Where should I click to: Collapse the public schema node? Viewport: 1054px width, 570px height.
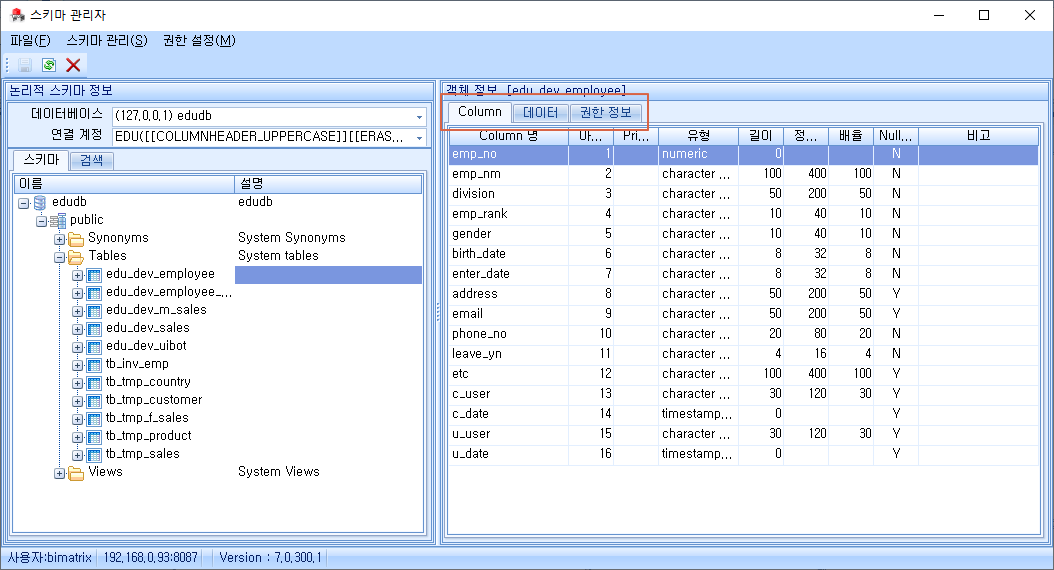pos(42,221)
